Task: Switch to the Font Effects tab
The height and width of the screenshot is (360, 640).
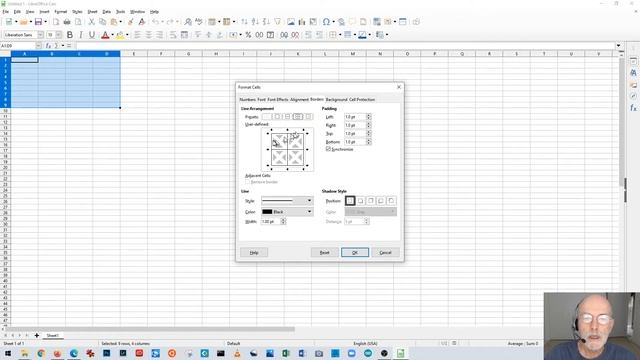Action: [x=278, y=100]
